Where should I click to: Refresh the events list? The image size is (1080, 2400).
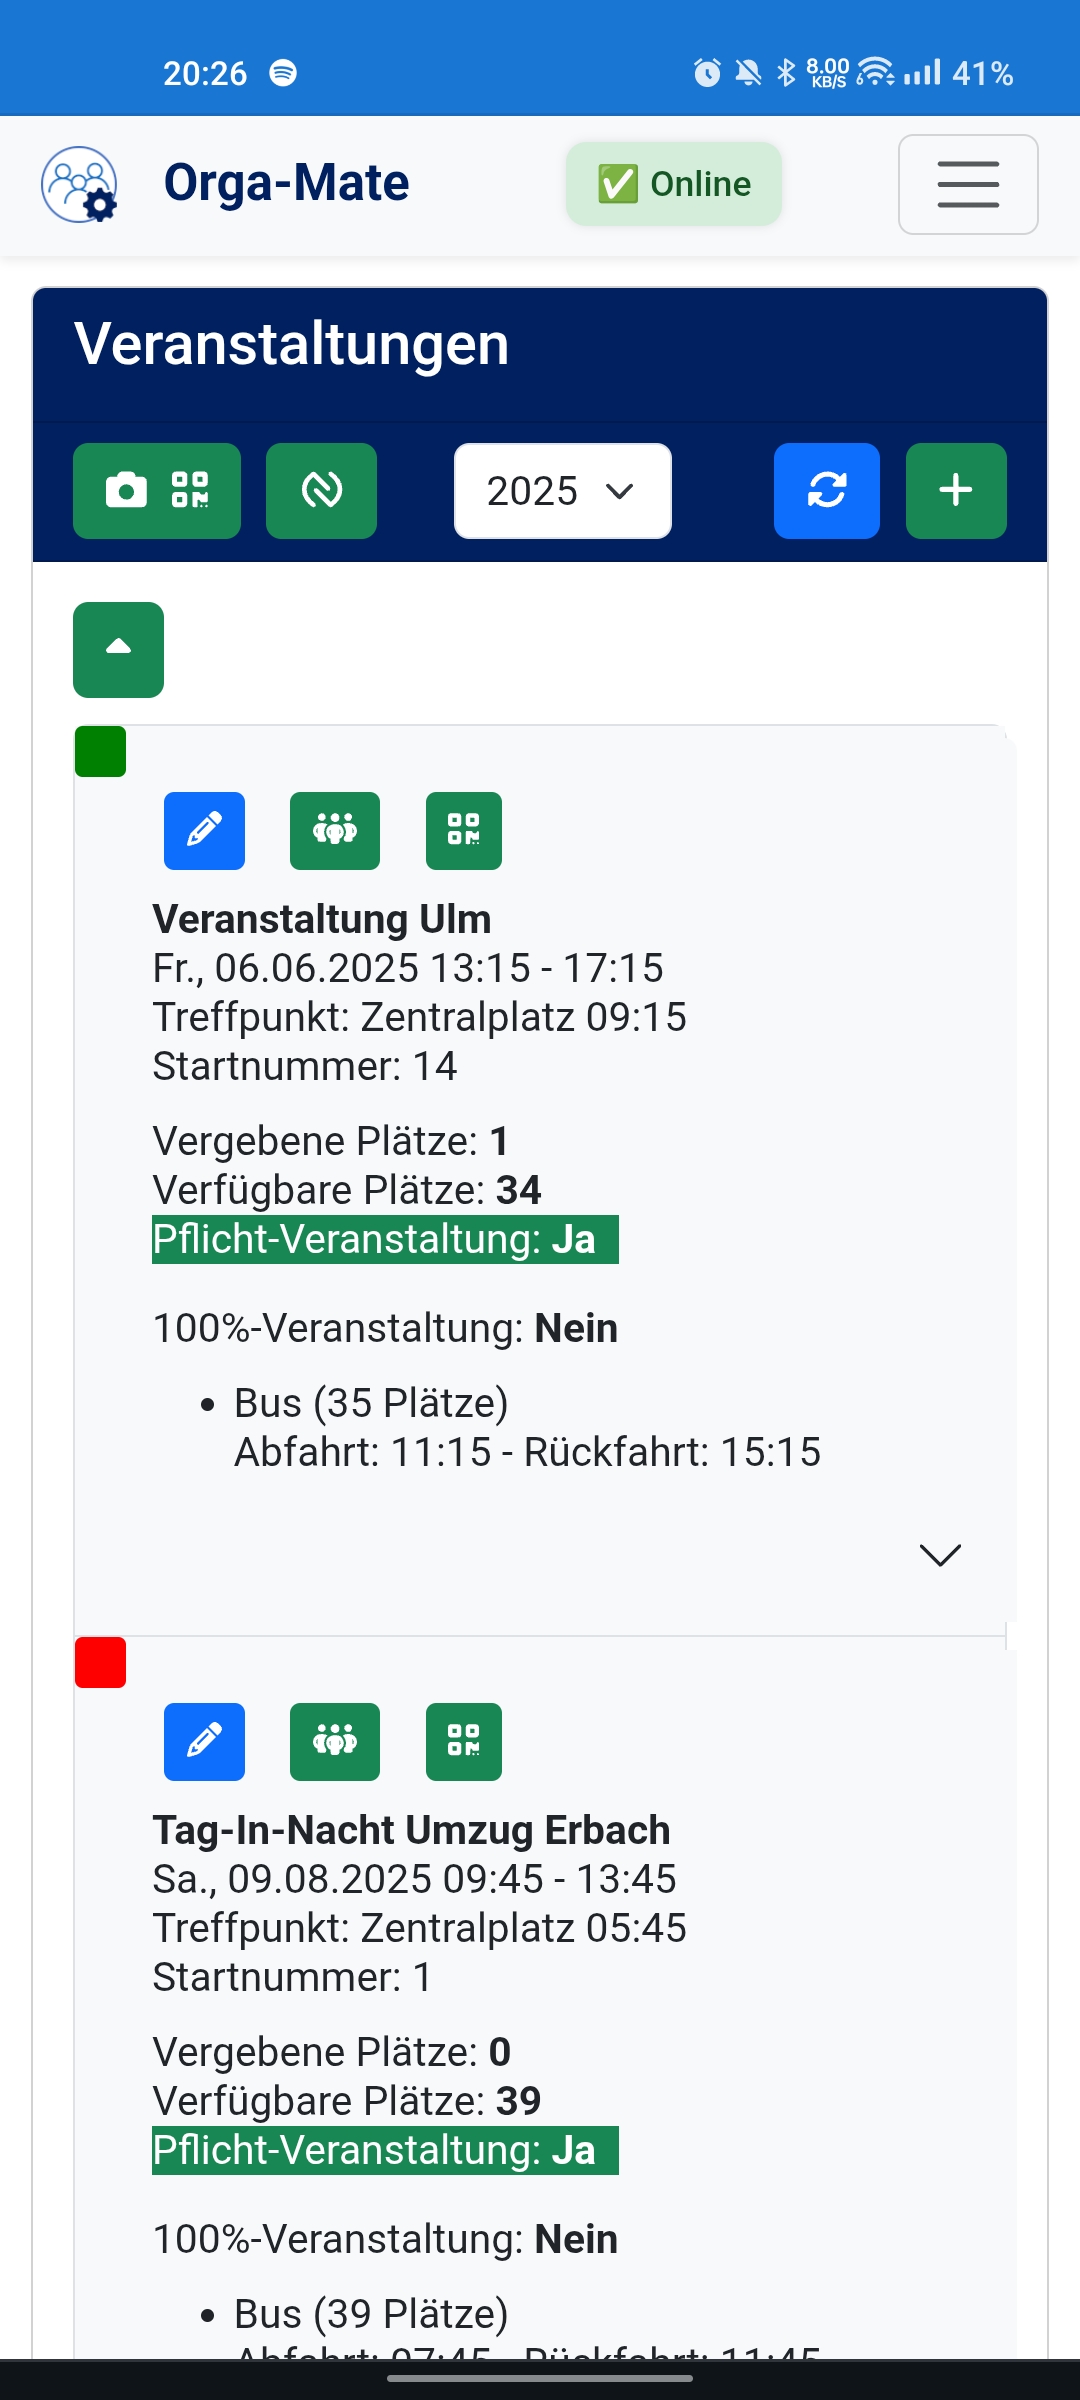pos(826,491)
